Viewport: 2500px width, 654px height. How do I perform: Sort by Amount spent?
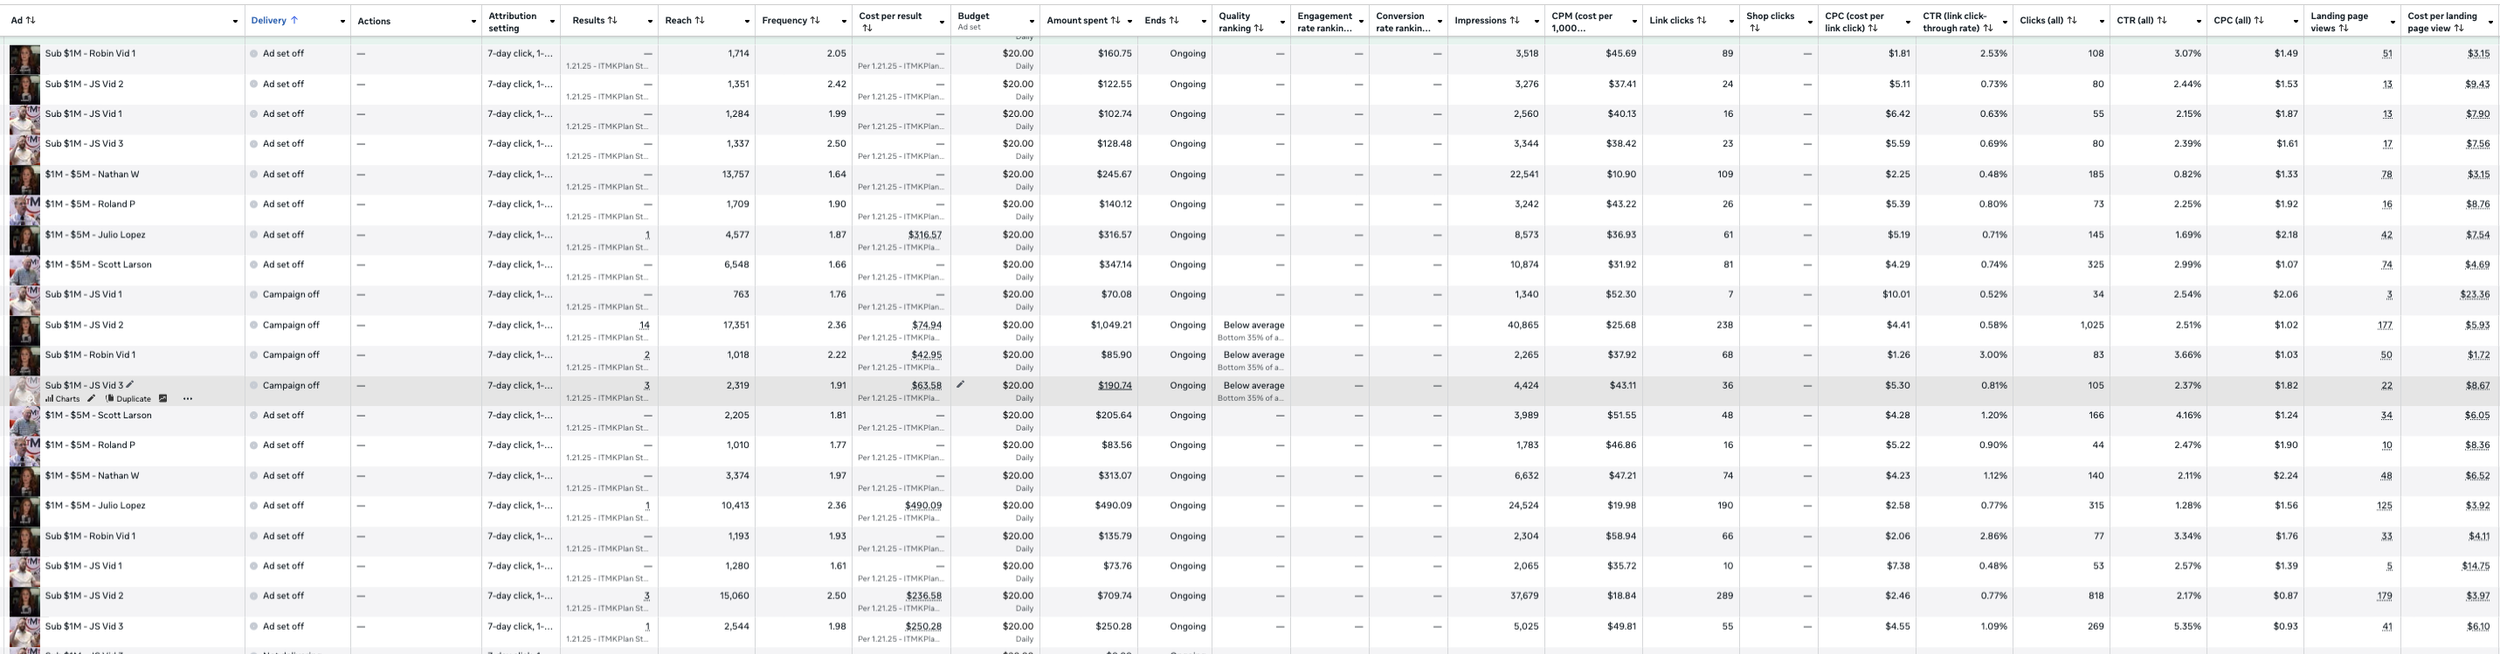(1115, 20)
